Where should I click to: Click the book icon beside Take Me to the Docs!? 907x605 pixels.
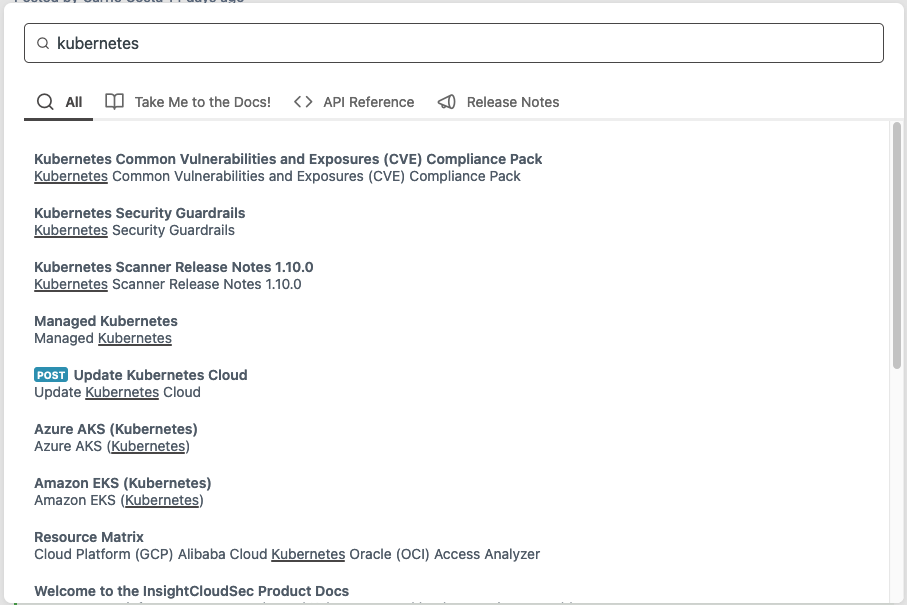pos(115,102)
